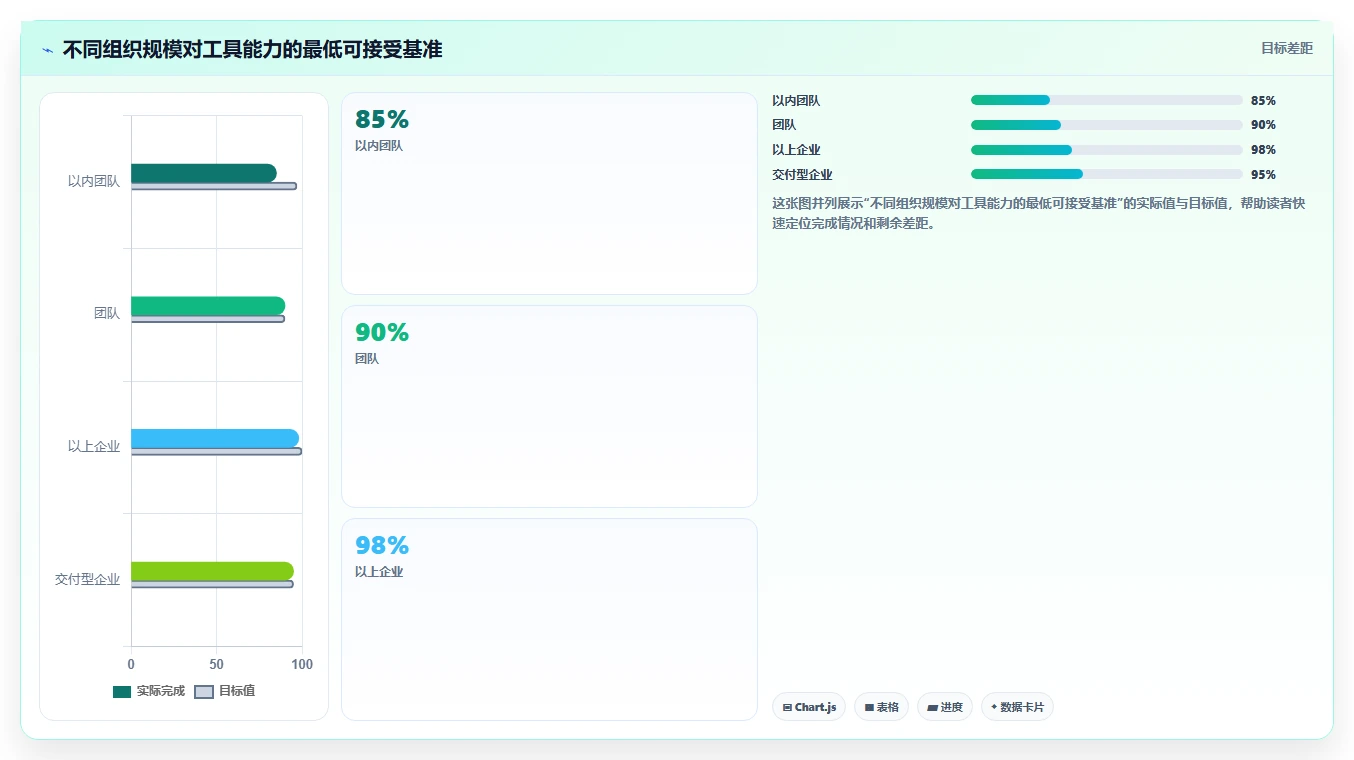The image size is (1354, 760).
Task: Click the grey target bar under the 以内团队 bar
Action: pyautogui.click(x=214, y=186)
